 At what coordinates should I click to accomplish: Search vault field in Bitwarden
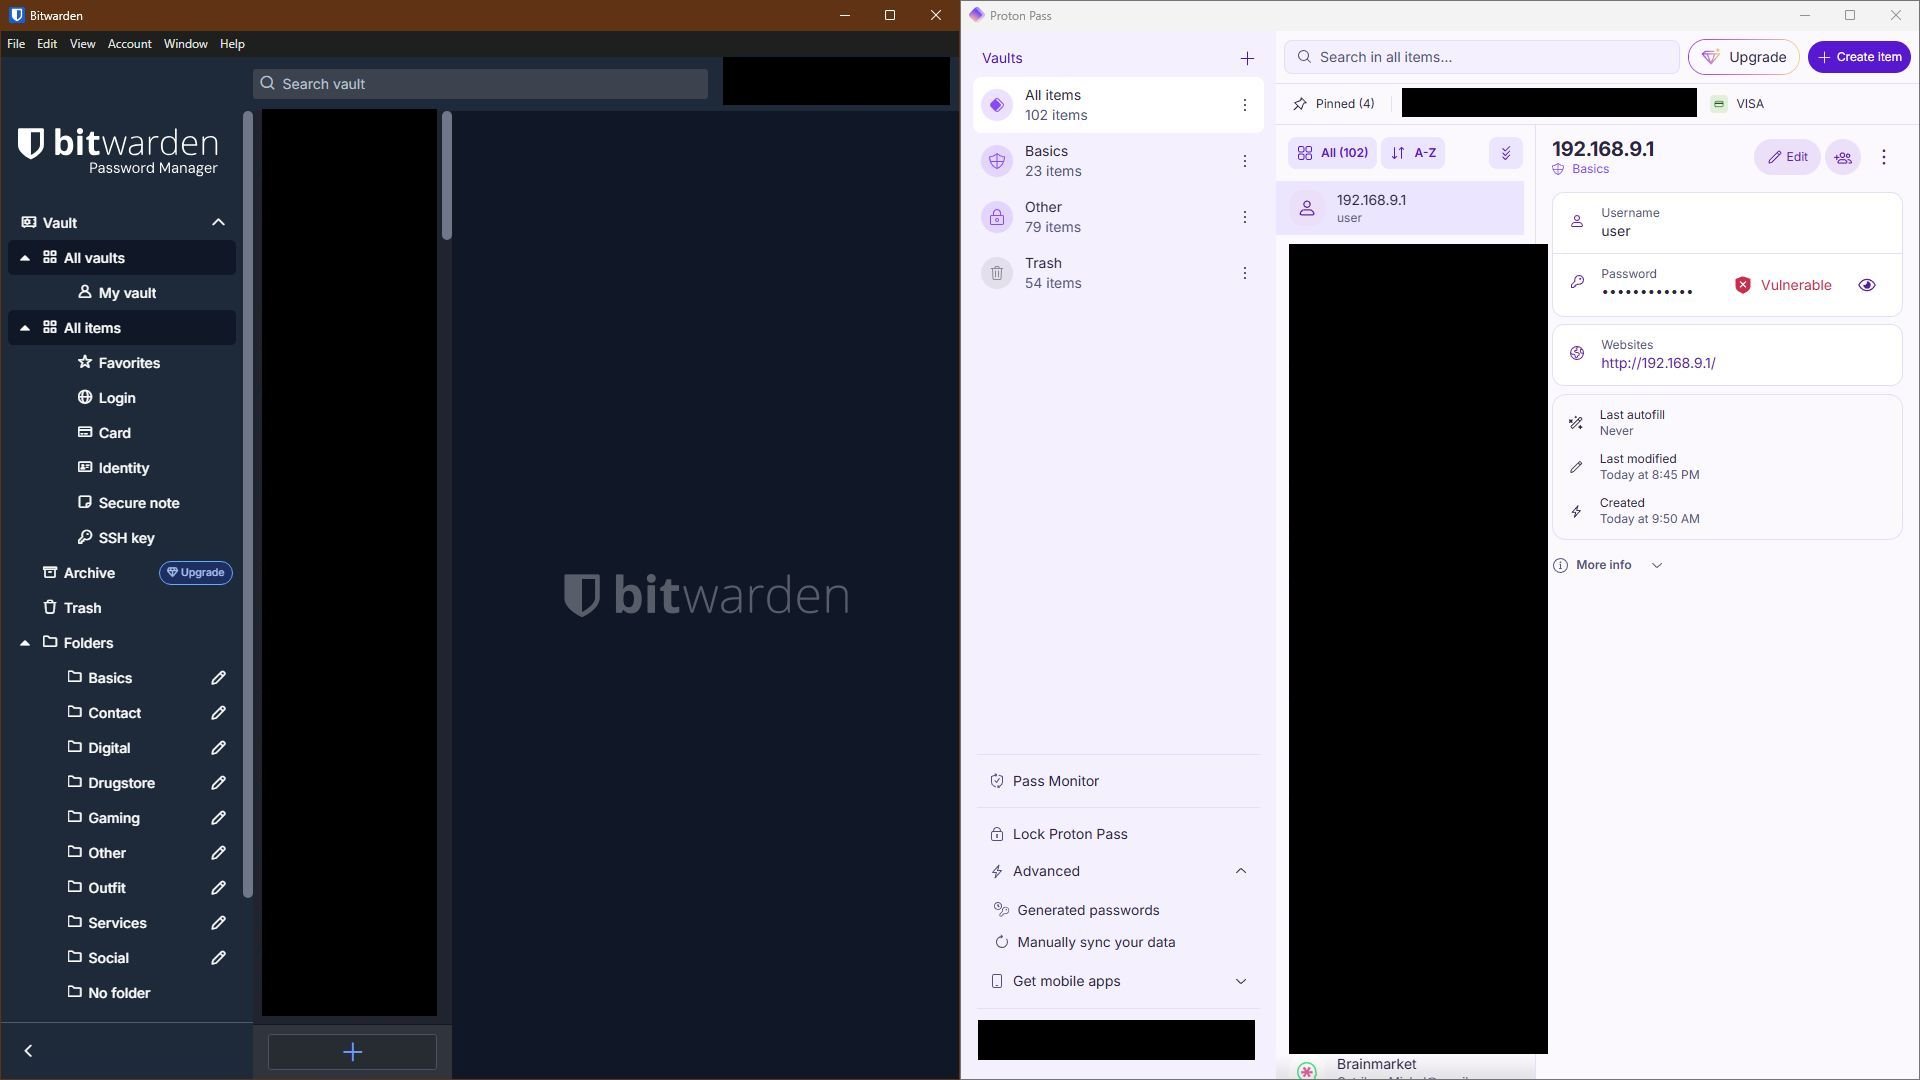tap(480, 84)
